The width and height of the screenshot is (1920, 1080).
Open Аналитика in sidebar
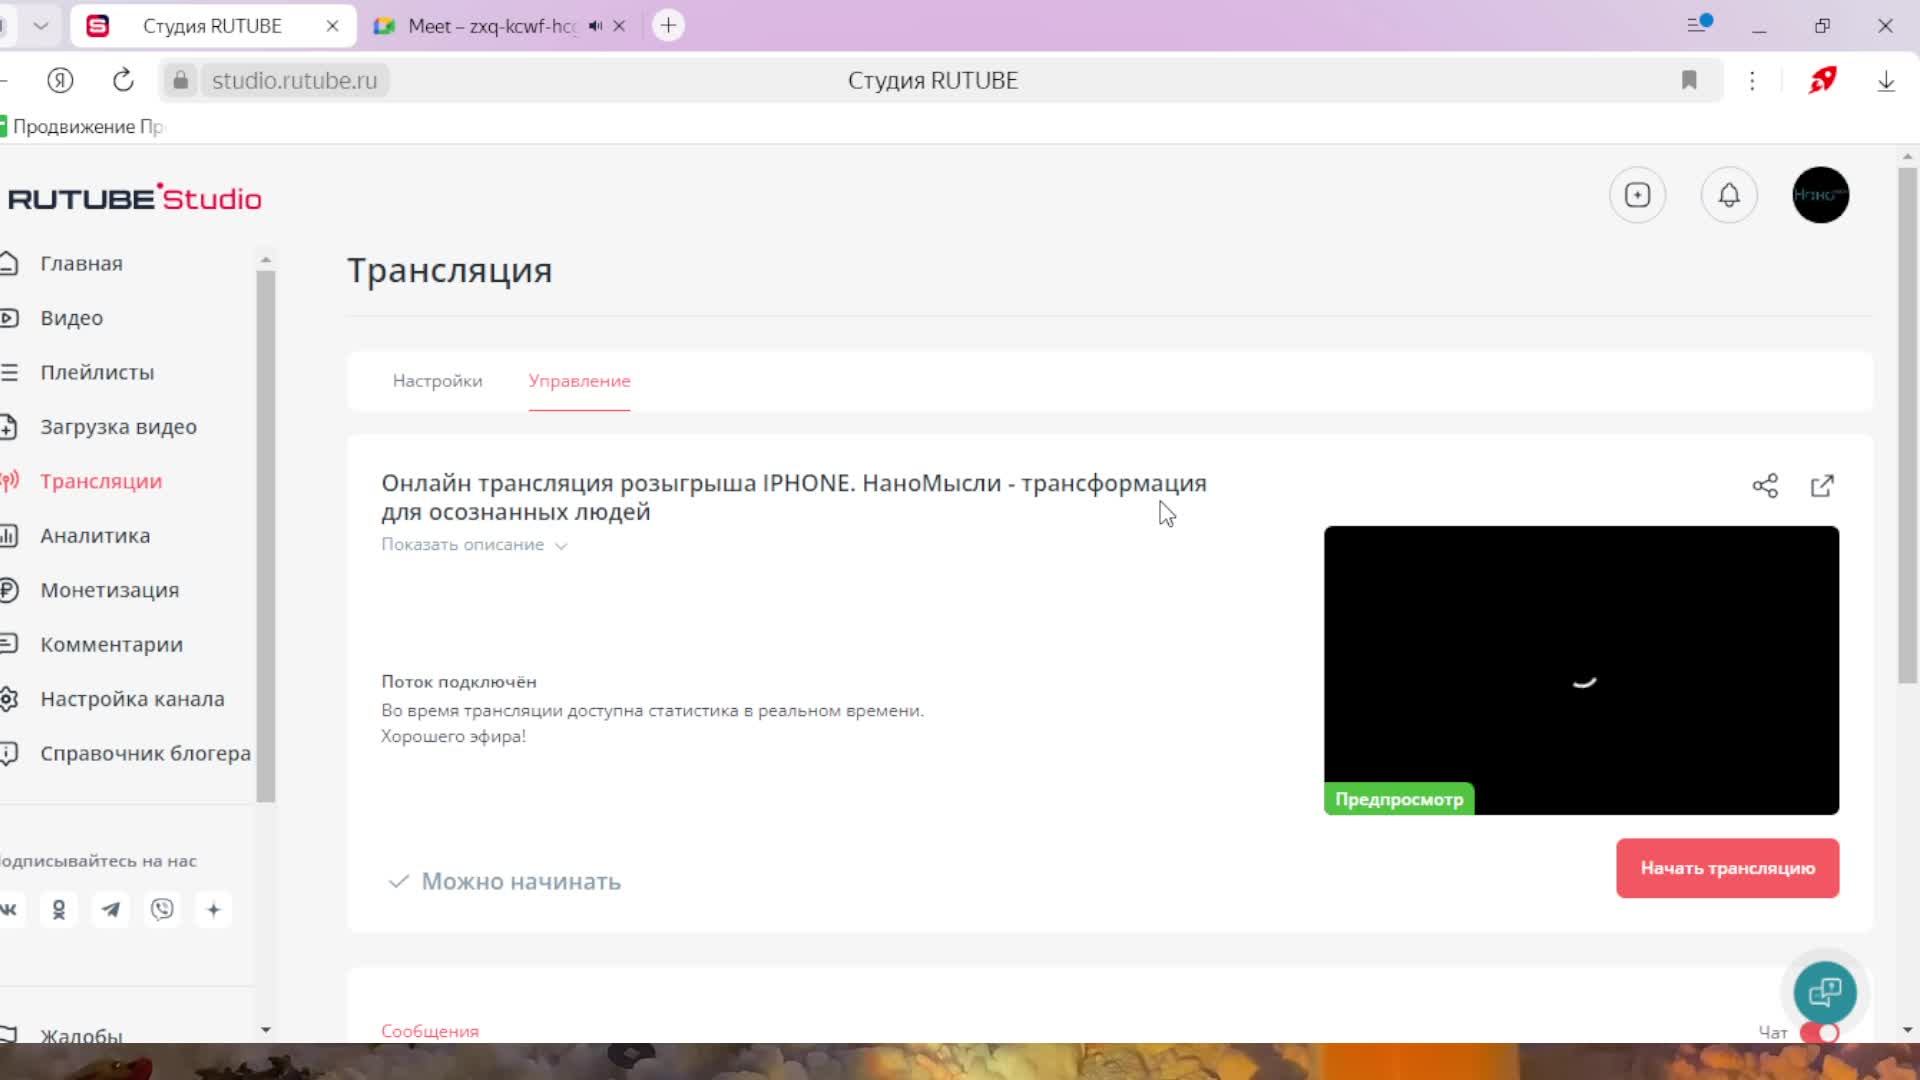(95, 536)
